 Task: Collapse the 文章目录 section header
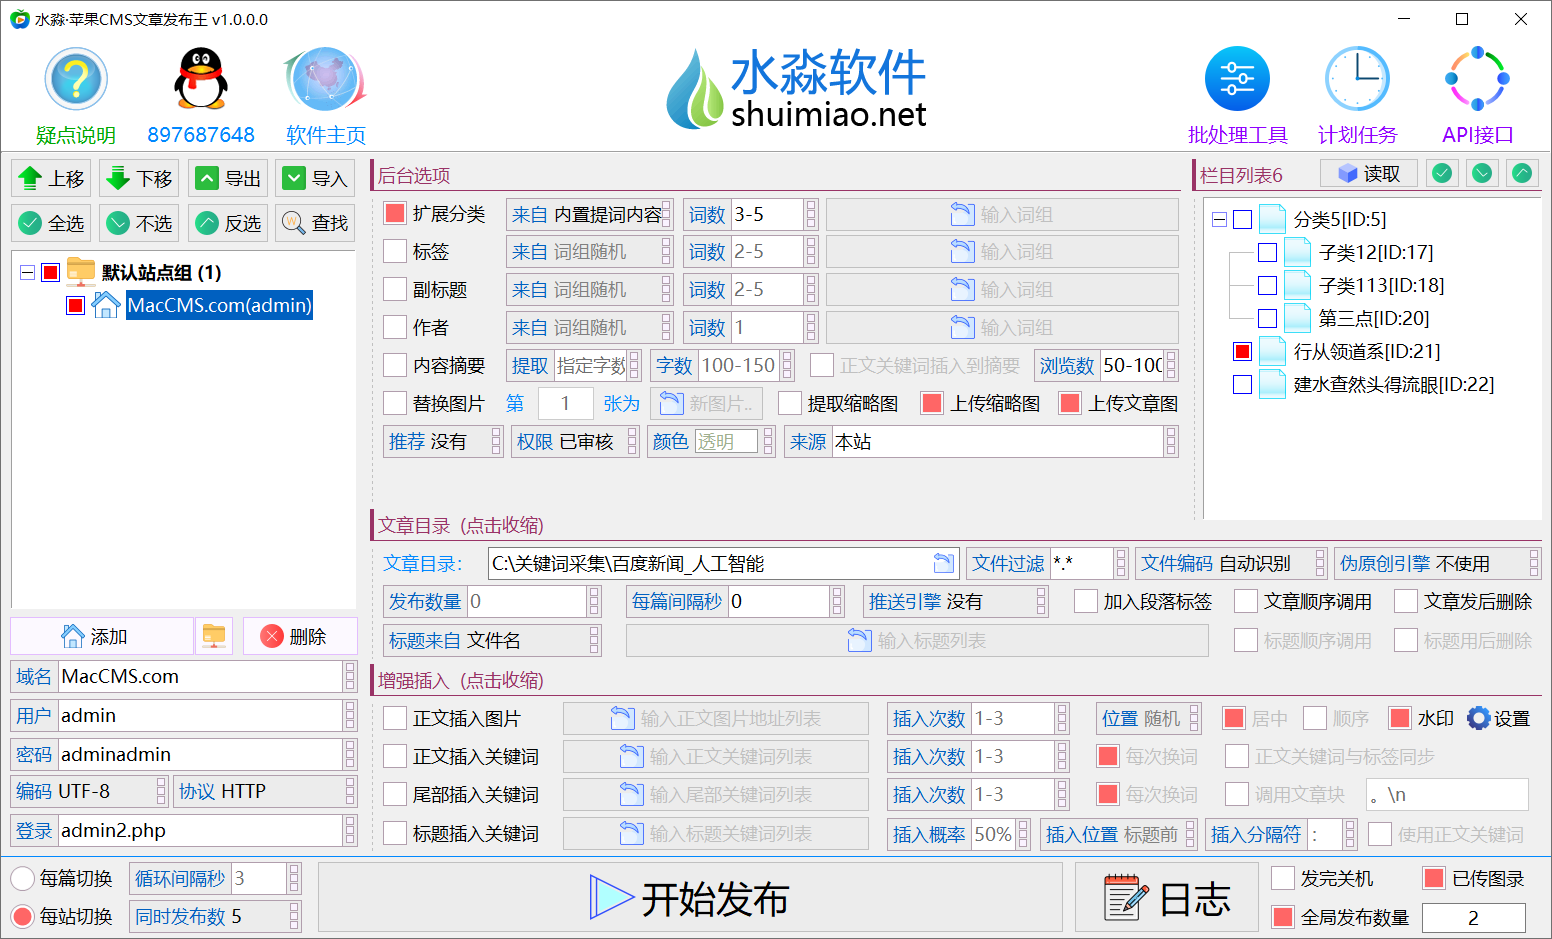pyautogui.click(x=461, y=525)
